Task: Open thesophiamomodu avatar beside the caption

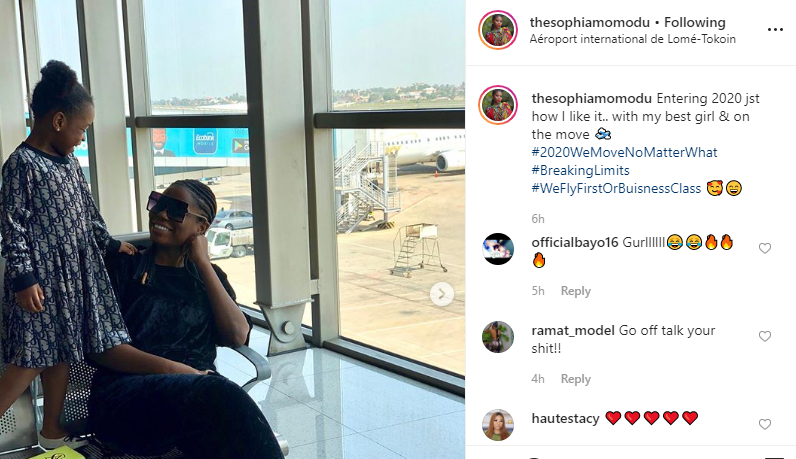Action: coord(498,105)
